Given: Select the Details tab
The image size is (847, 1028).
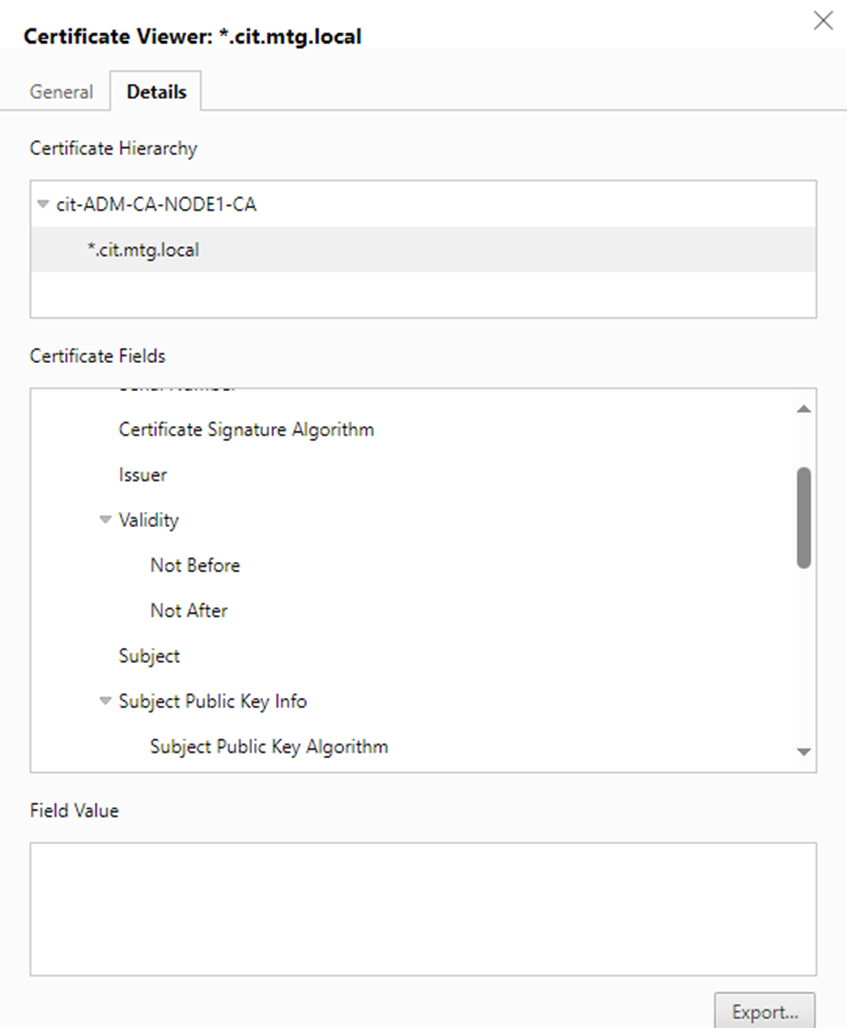Looking at the screenshot, I should click(156, 91).
